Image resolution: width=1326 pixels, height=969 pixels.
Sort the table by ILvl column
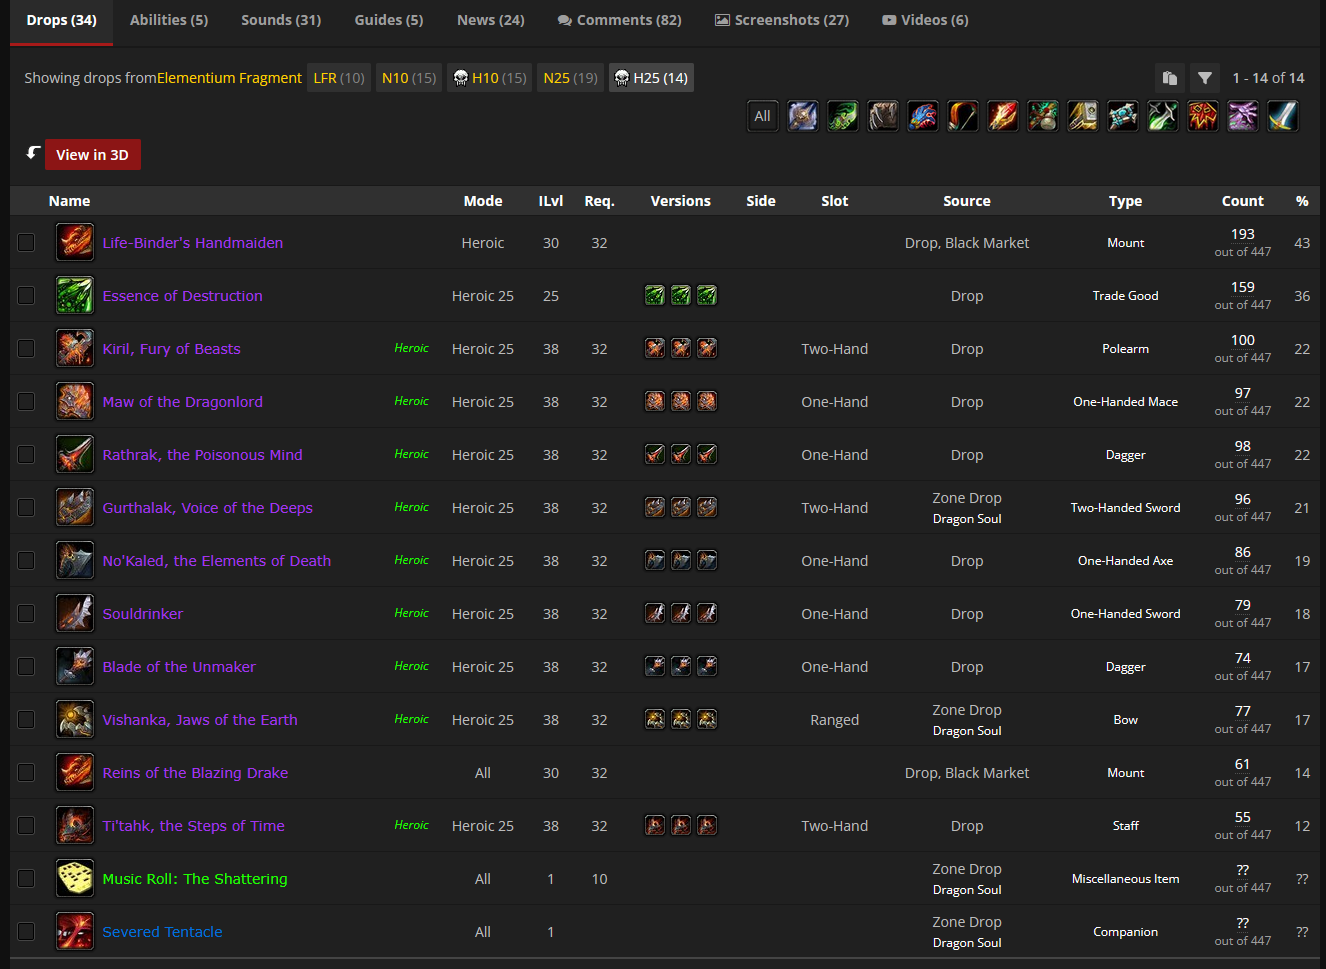point(551,201)
